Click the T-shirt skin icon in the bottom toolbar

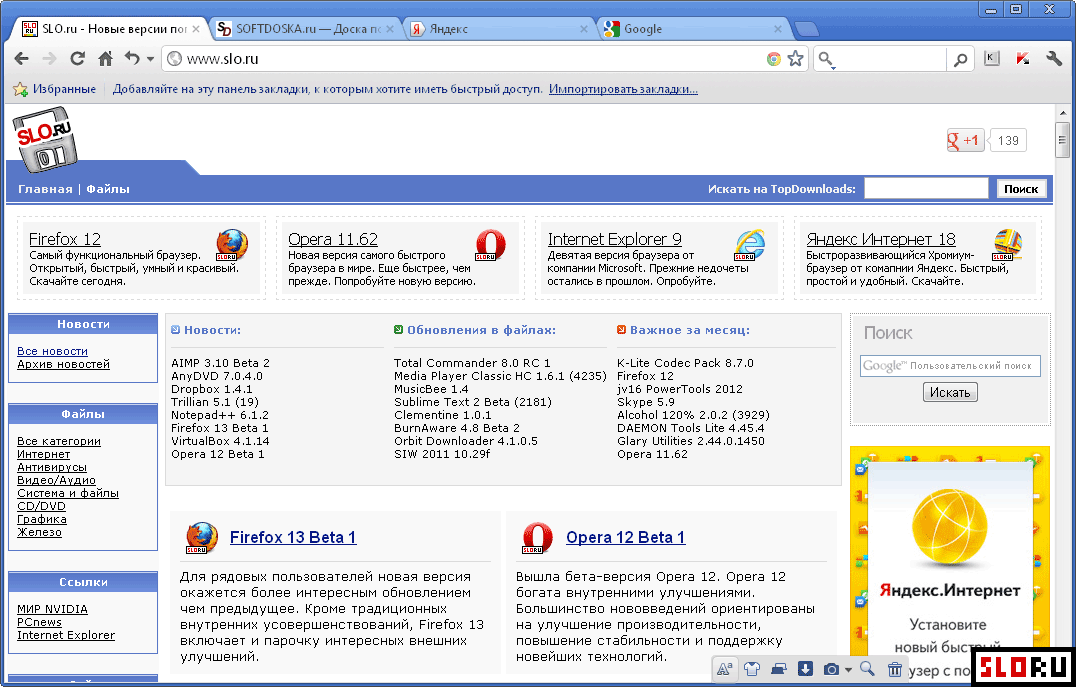pyautogui.click(x=751, y=669)
